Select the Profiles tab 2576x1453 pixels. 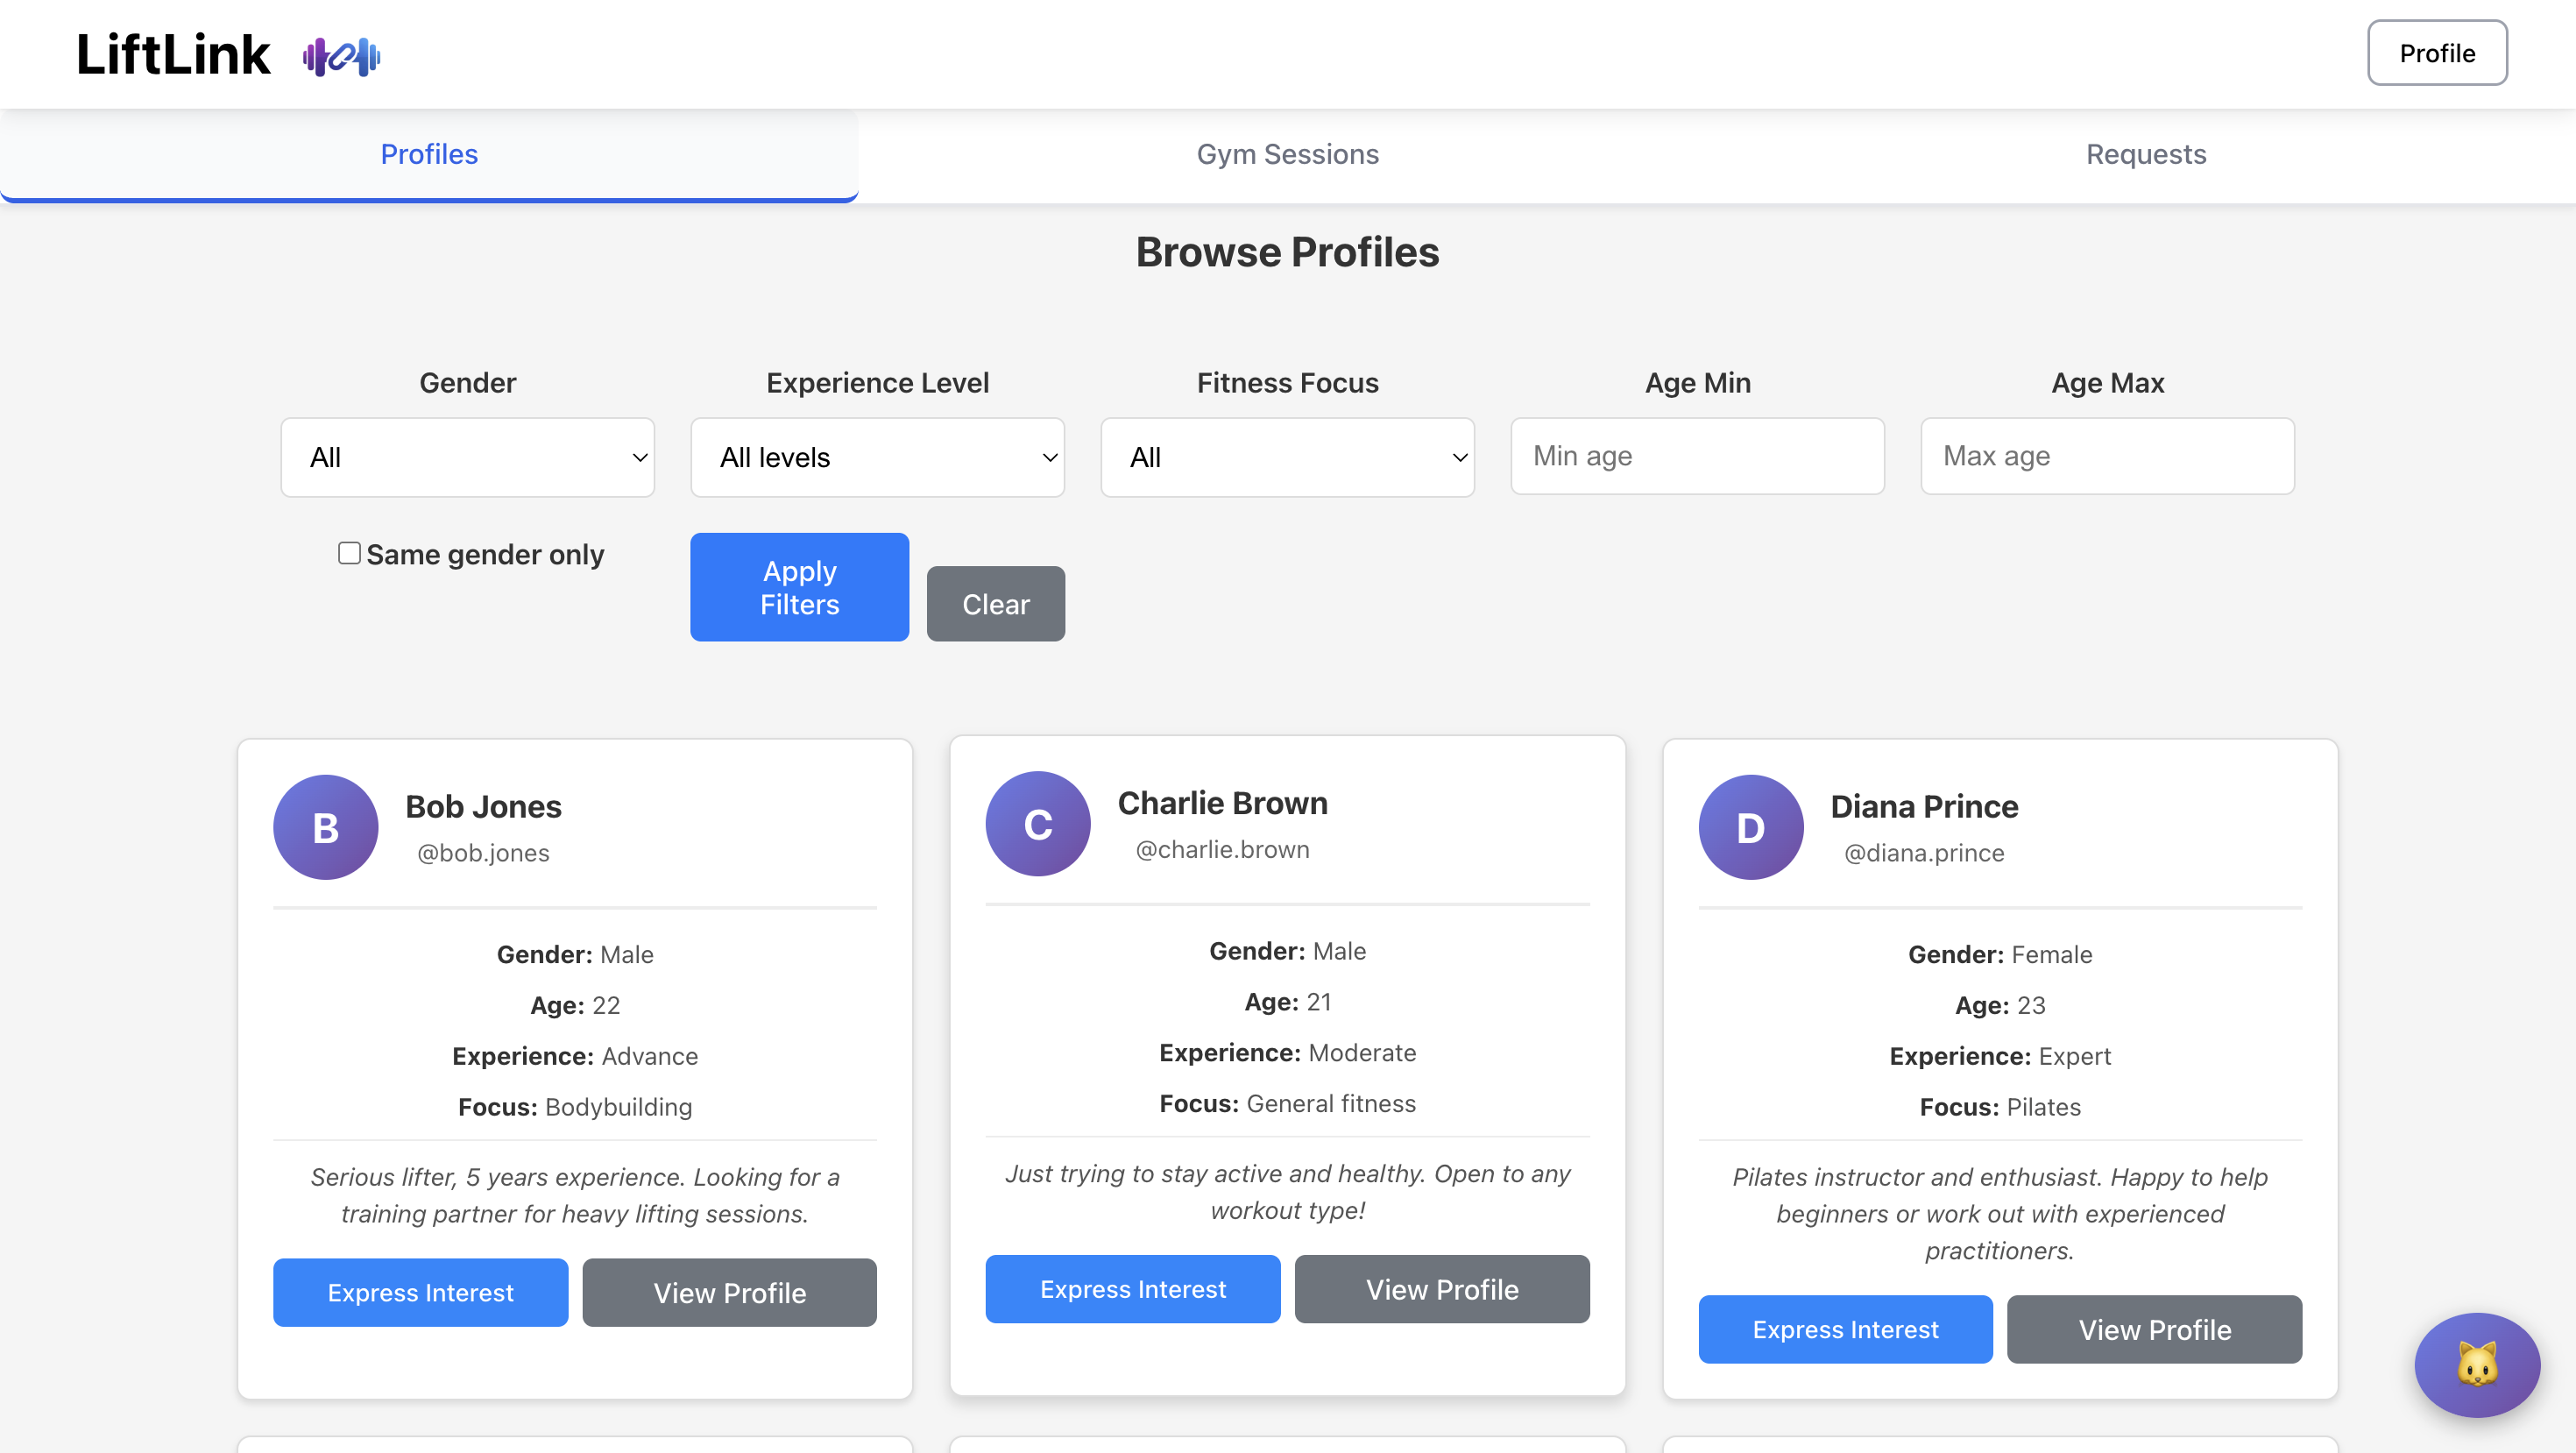[x=429, y=154]
